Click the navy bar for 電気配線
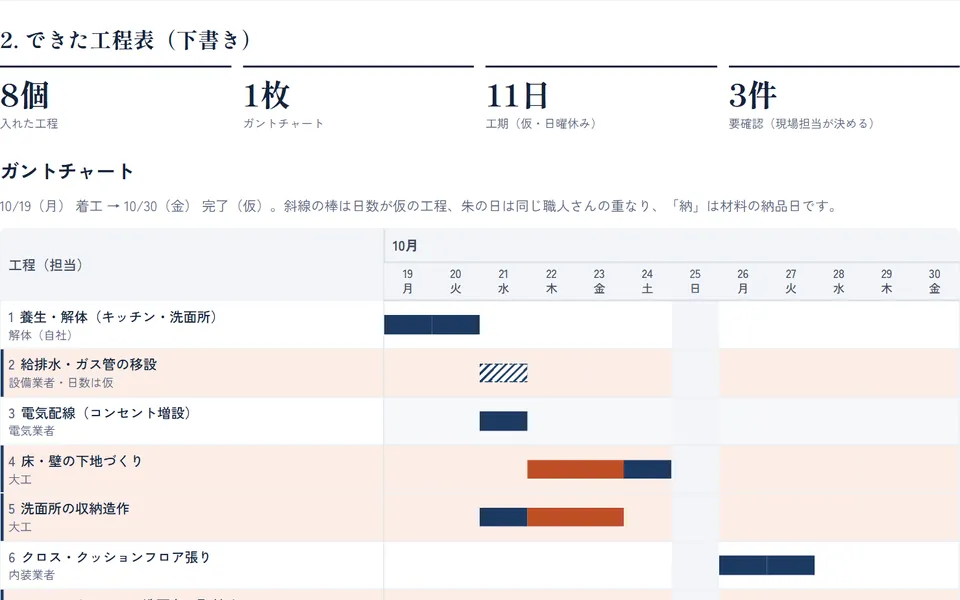 coord(503,421)
